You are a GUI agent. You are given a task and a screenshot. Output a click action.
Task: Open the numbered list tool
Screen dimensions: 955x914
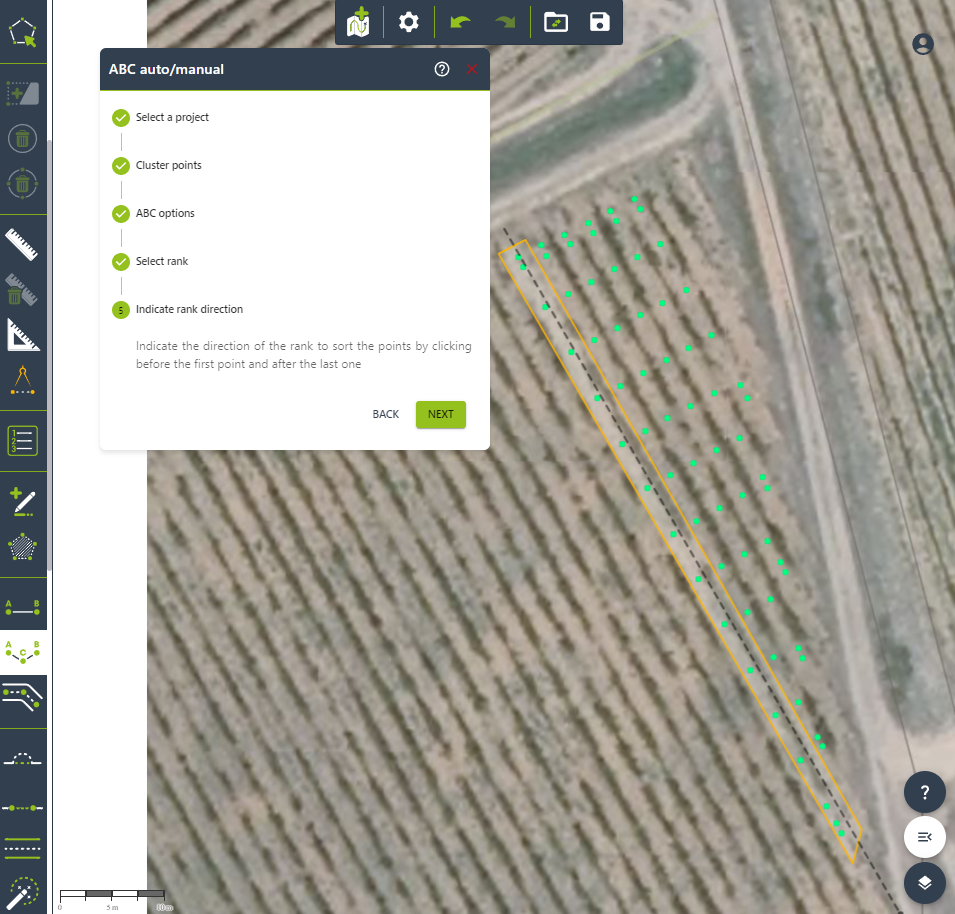(22, 441)
